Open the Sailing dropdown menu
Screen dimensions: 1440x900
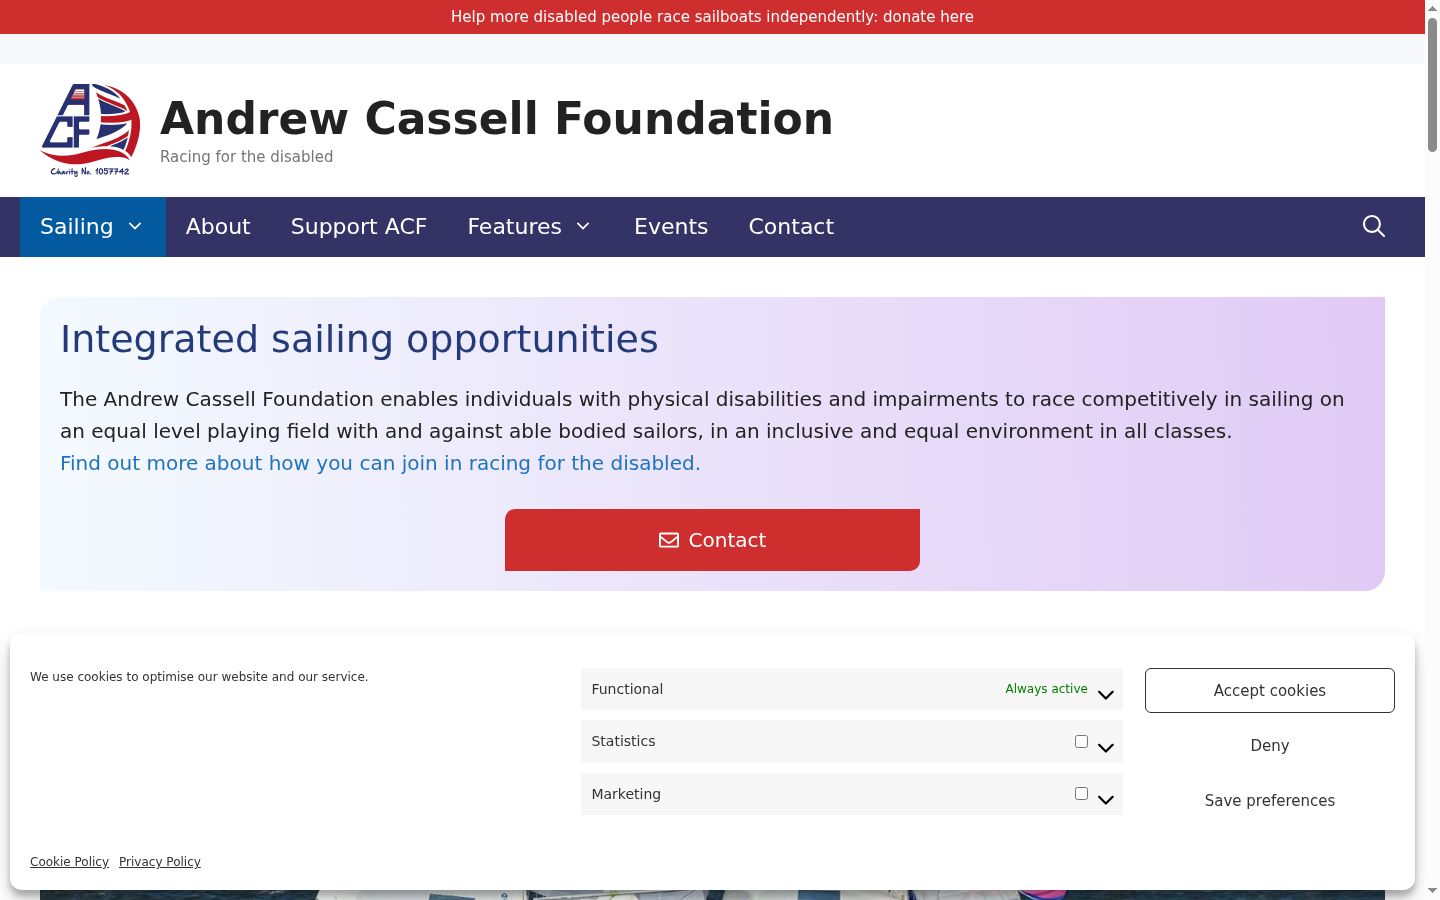pyautogui.click(x=93, y=227)
